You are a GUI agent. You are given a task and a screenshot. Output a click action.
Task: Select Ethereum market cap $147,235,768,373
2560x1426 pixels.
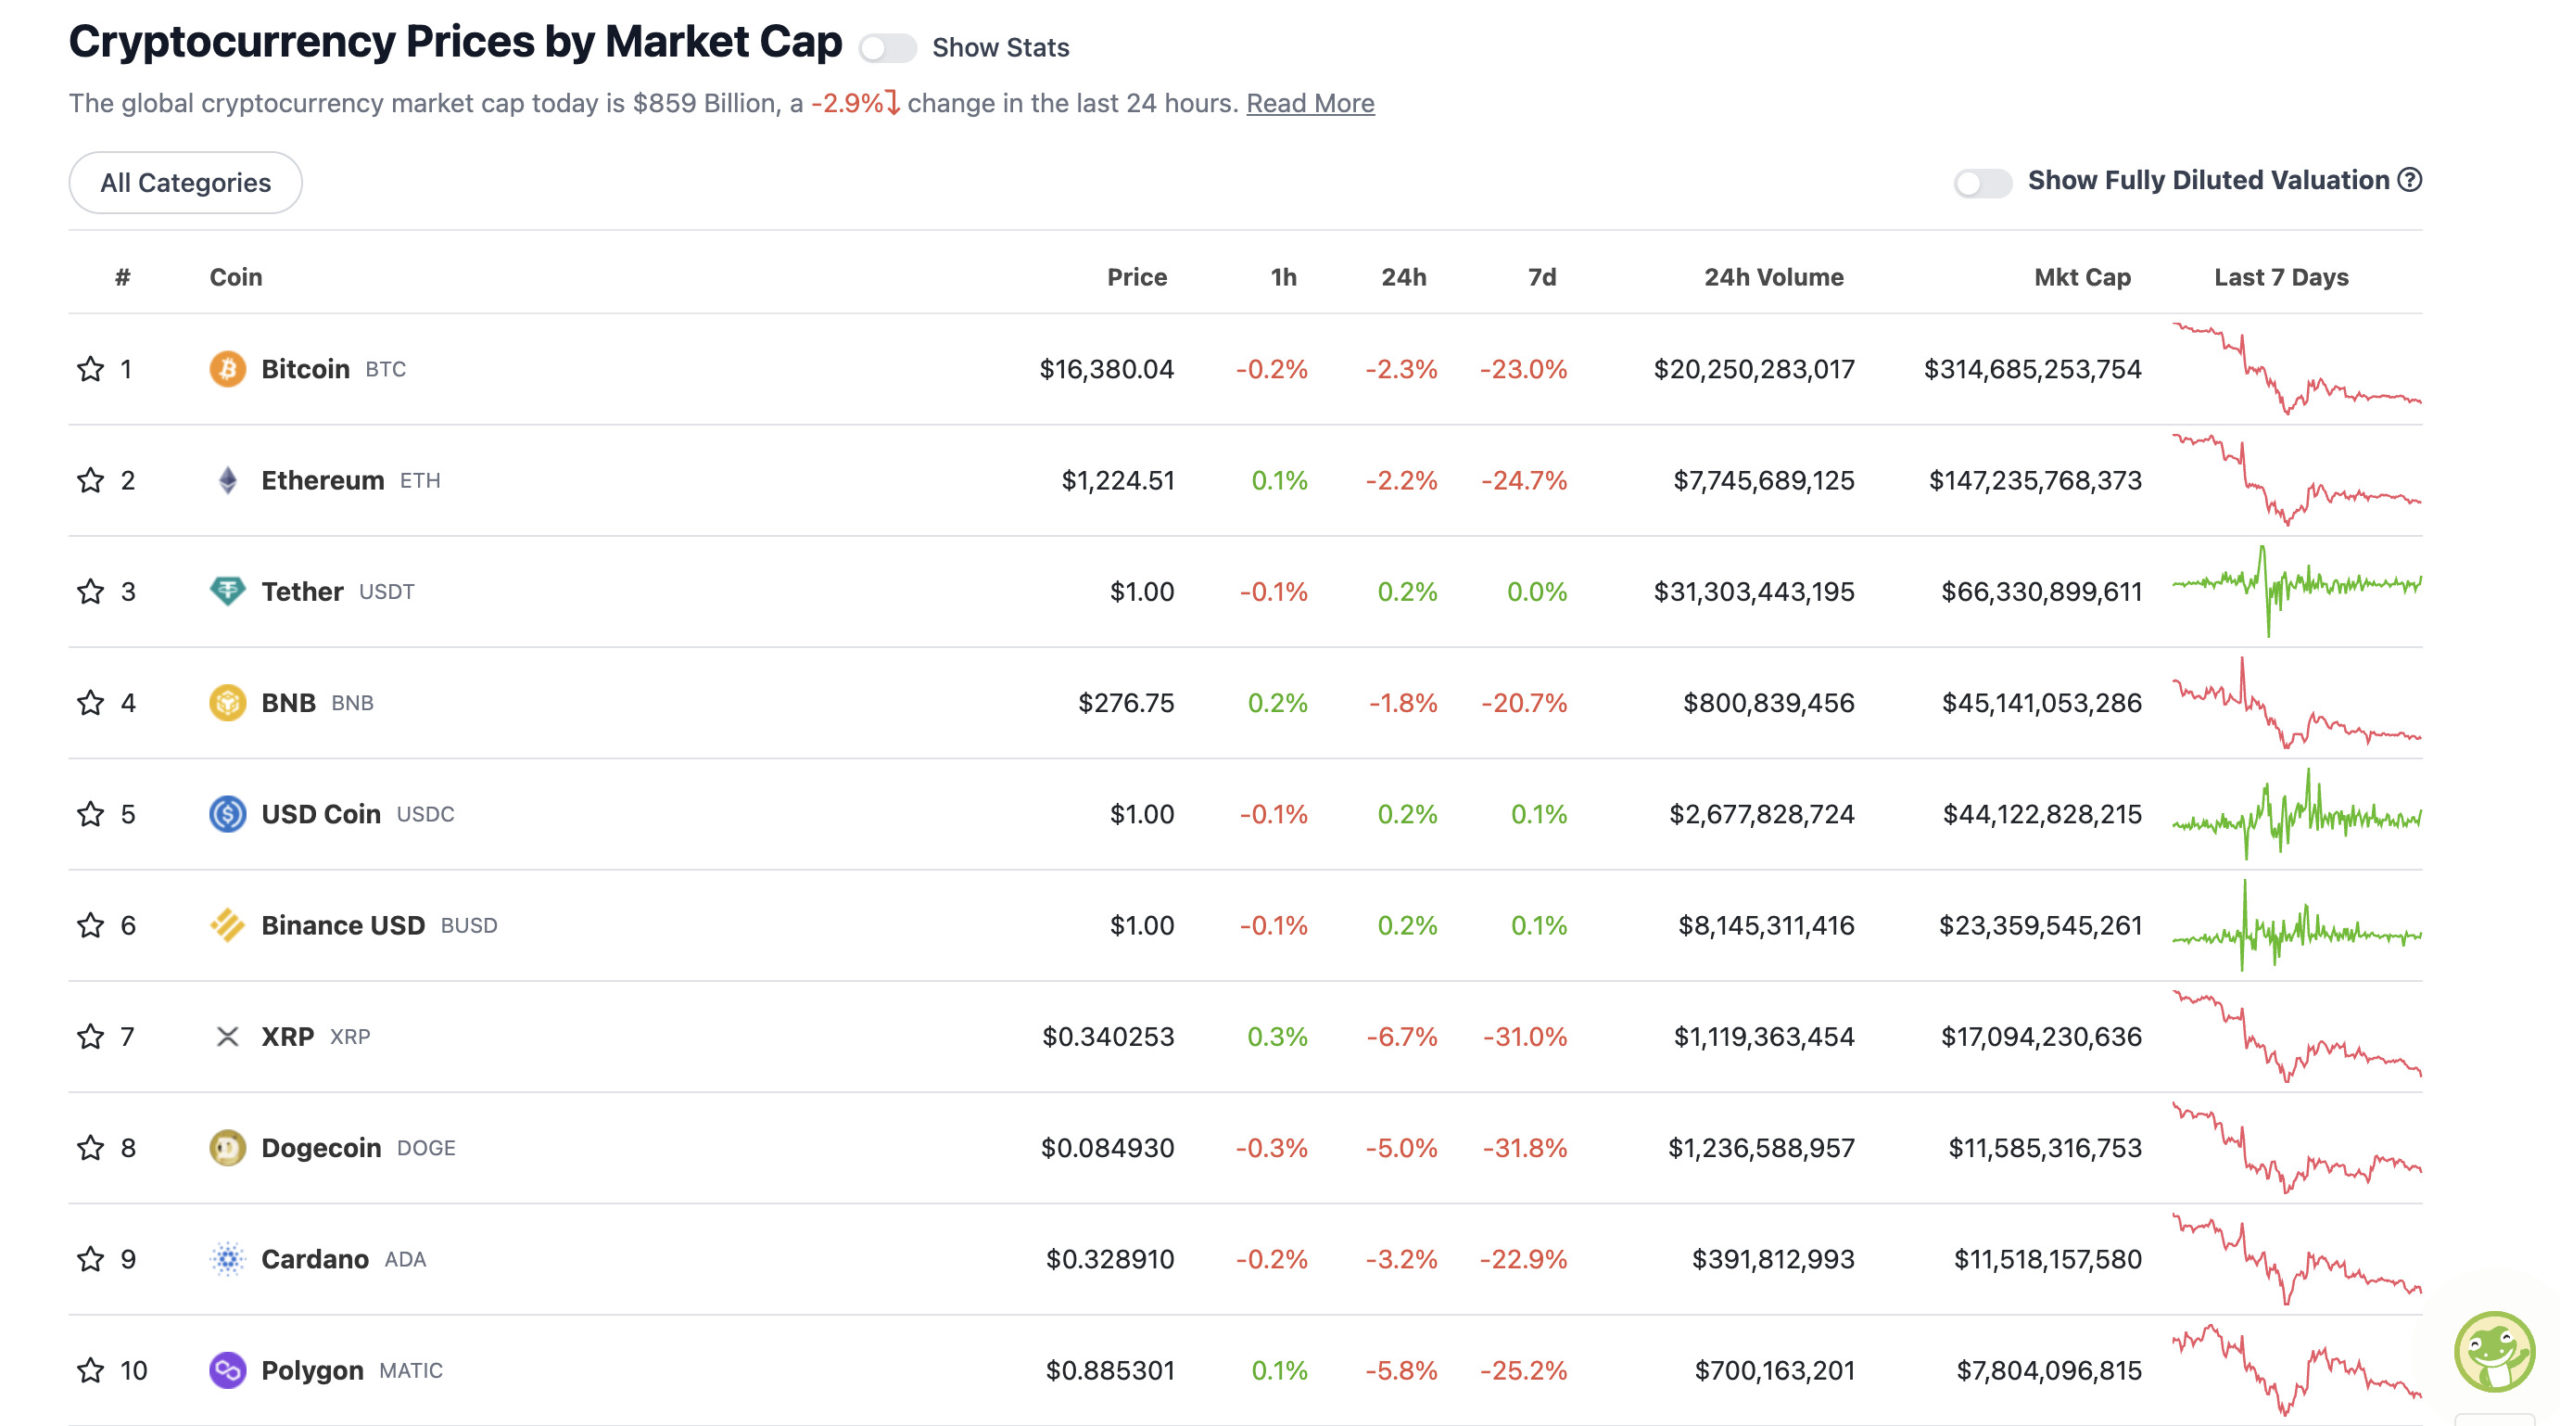(x=2035, y=480)
